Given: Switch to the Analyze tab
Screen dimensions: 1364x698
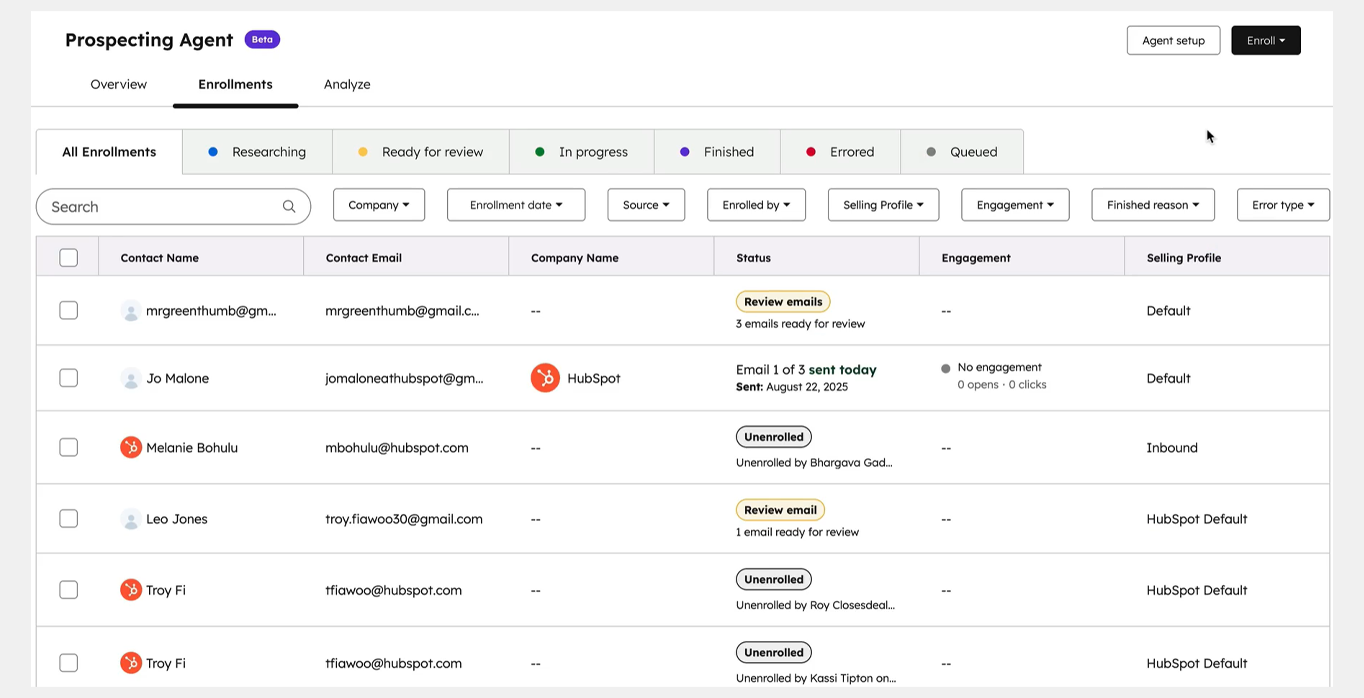Looking at the screenshot, I should pos(347,84).
